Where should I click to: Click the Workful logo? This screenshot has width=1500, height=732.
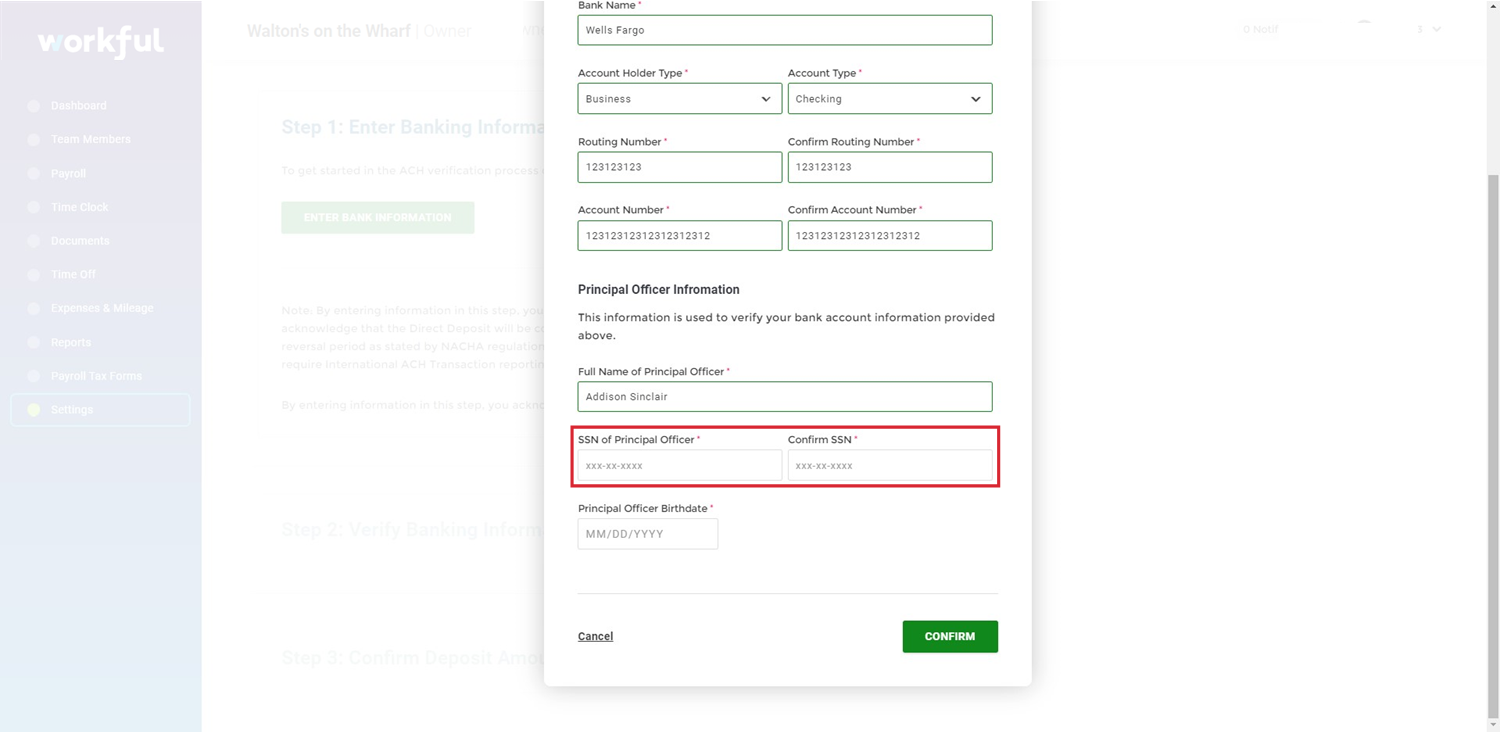coord(100,42)
